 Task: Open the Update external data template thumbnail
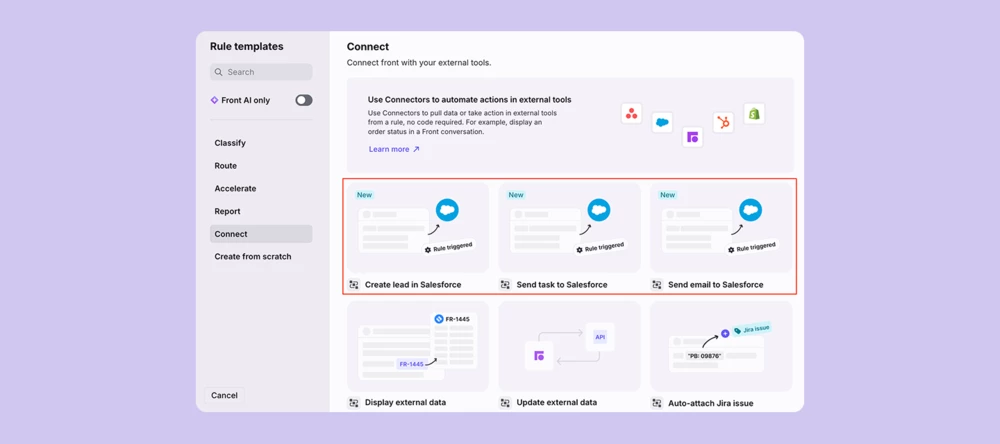[570, 346]
